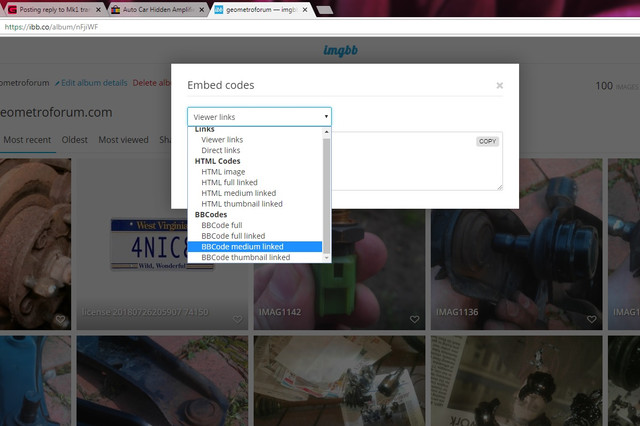Open the papers and documents thumbnail
This screenshot has height=426, width=640.
point(339,381)
